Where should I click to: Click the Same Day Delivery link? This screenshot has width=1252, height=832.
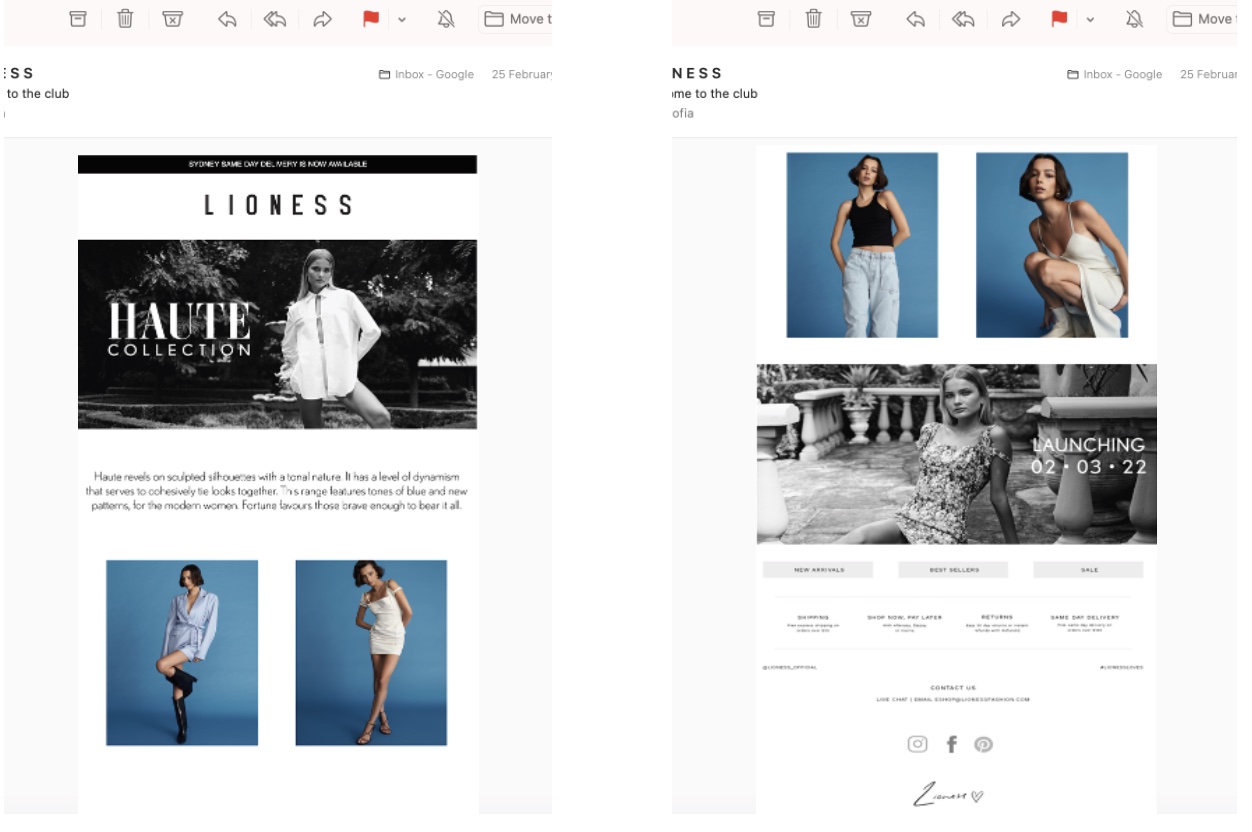(x=1085, y=623)
